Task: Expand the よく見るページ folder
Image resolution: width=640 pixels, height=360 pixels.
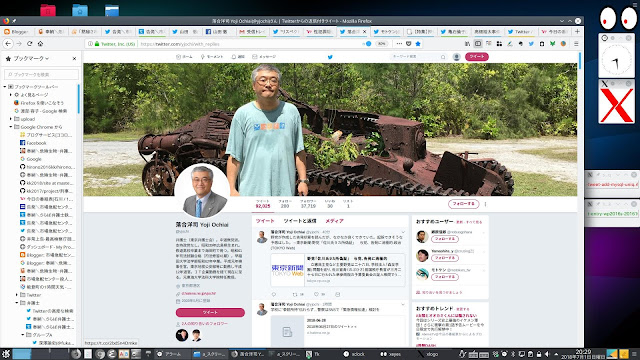Action: pos(11,95)
